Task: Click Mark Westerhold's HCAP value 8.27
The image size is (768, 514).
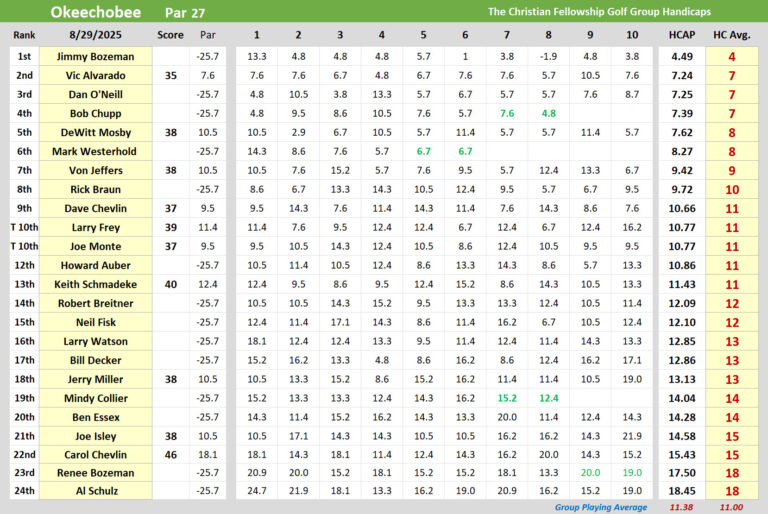Action: 682,151
